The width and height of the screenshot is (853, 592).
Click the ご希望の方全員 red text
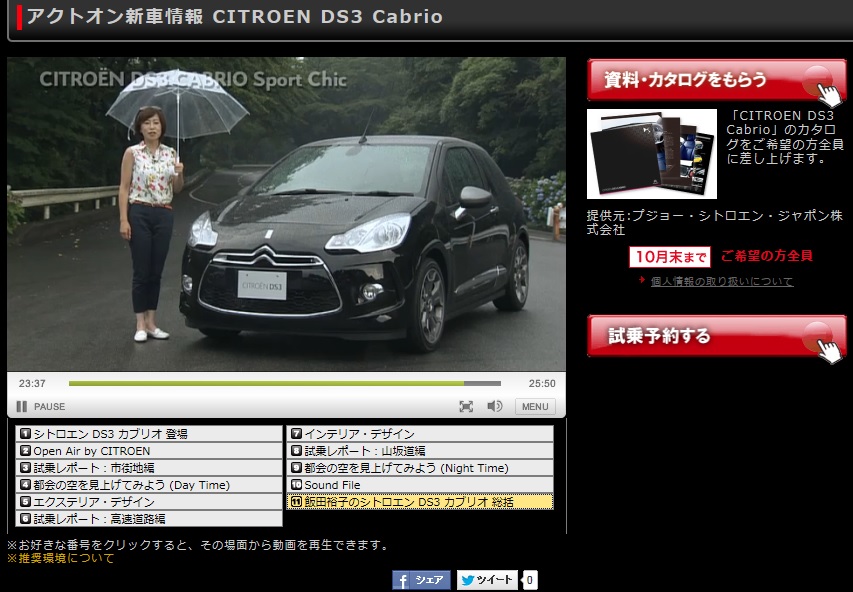[767, 256]
